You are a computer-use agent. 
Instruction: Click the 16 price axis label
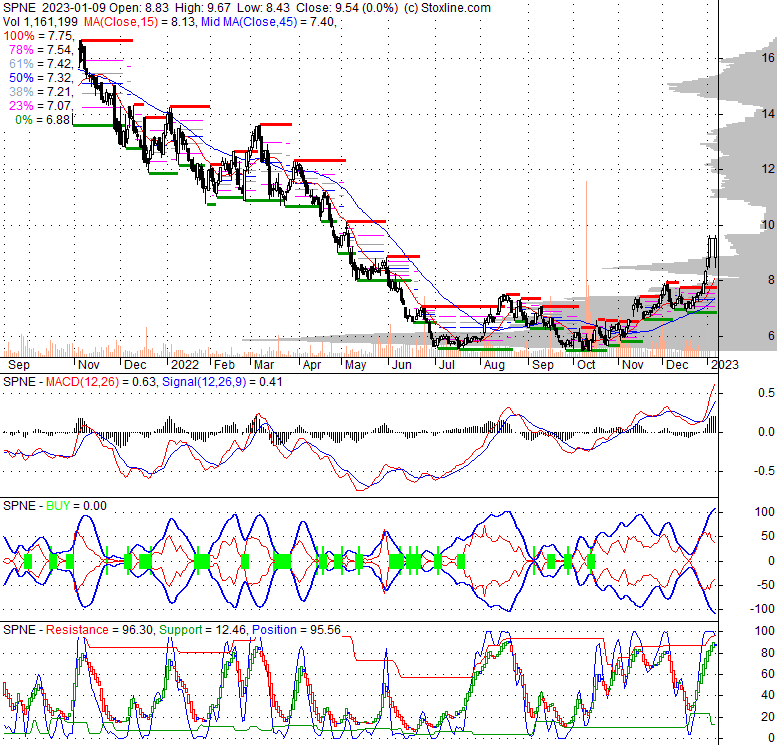click(x=768, y=58)
